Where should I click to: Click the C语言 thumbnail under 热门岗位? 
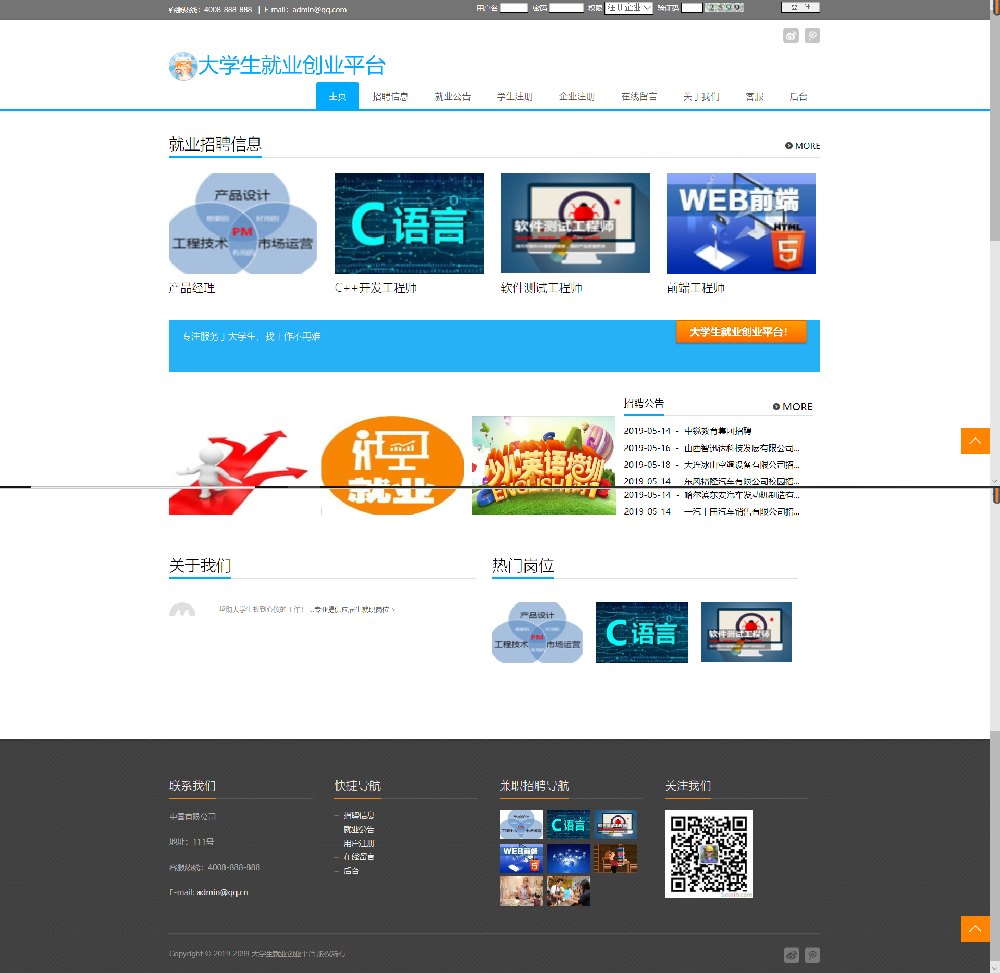[642, 633]
